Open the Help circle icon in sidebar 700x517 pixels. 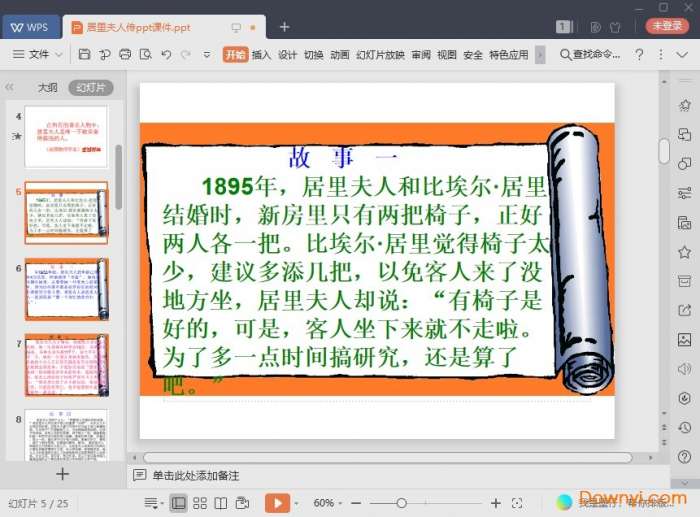tap(684, 456)
